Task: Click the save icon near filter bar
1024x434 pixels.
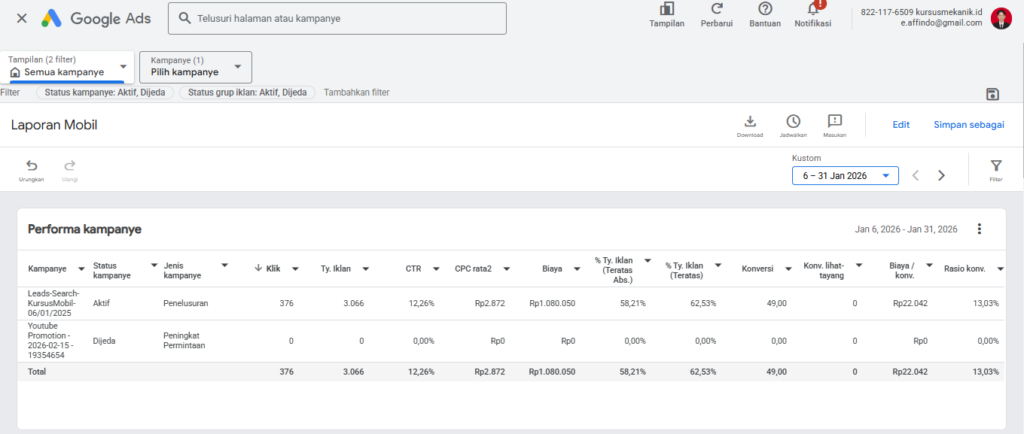Action: point(992,94)
